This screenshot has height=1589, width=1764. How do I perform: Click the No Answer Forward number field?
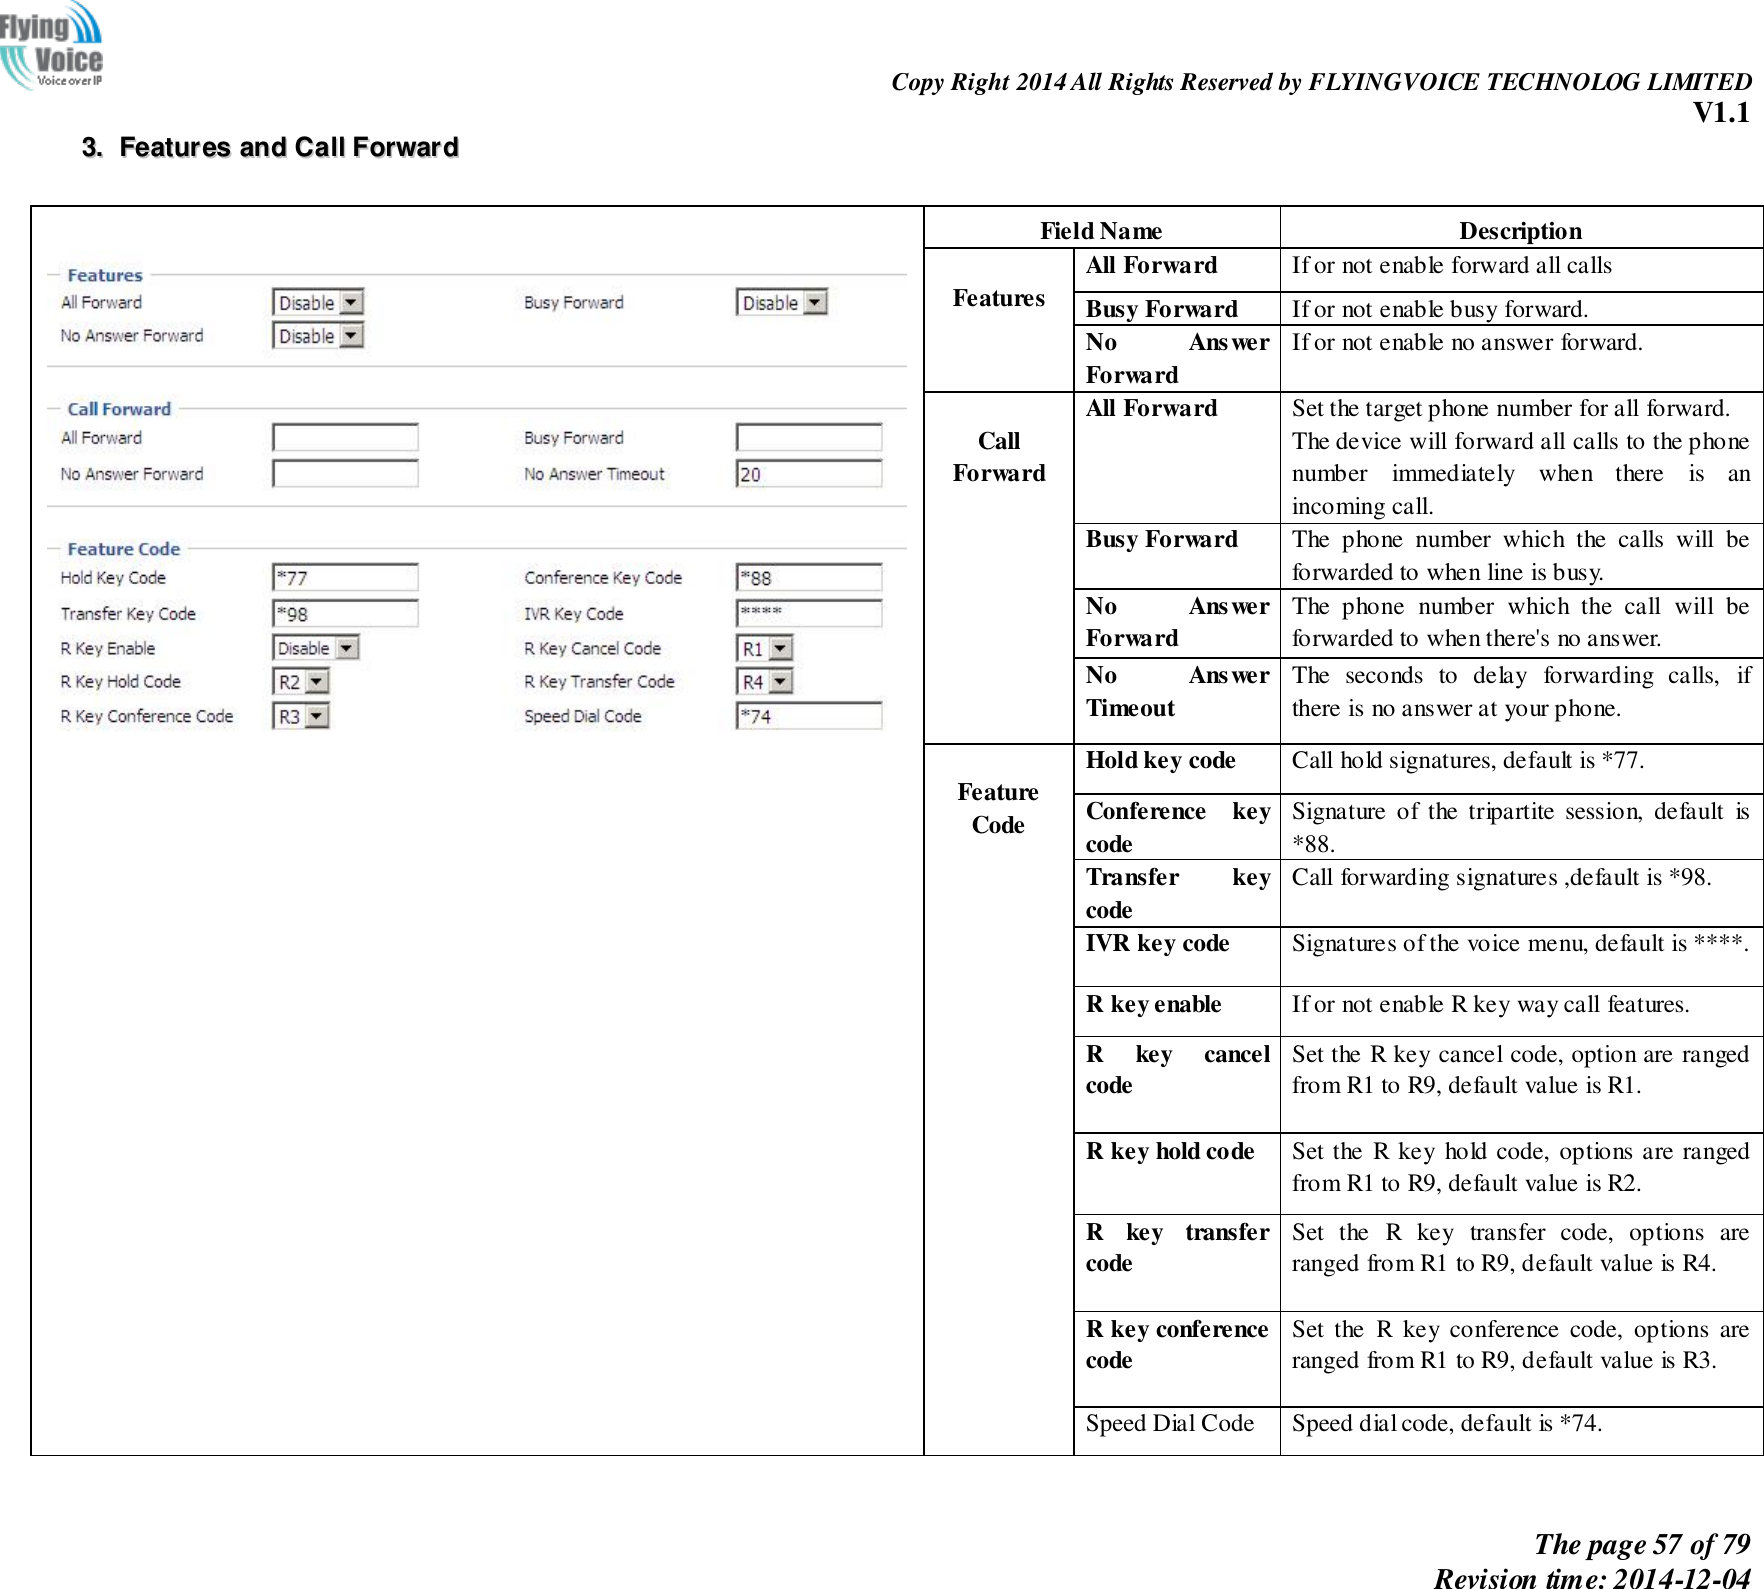click(x=345, y=473)
